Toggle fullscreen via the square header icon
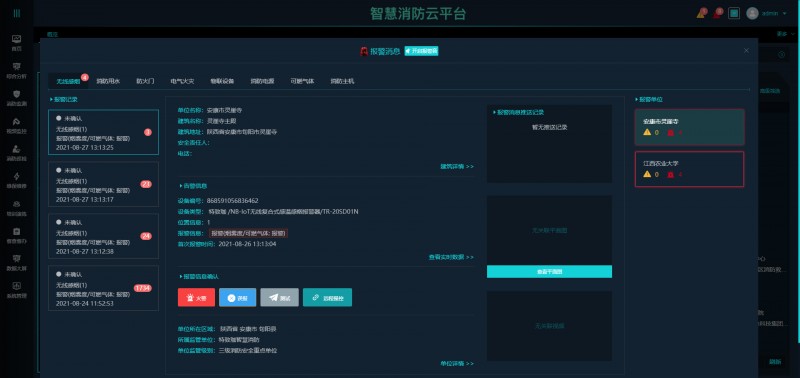This screenshot has width=800, height=378. pos(734,13)
